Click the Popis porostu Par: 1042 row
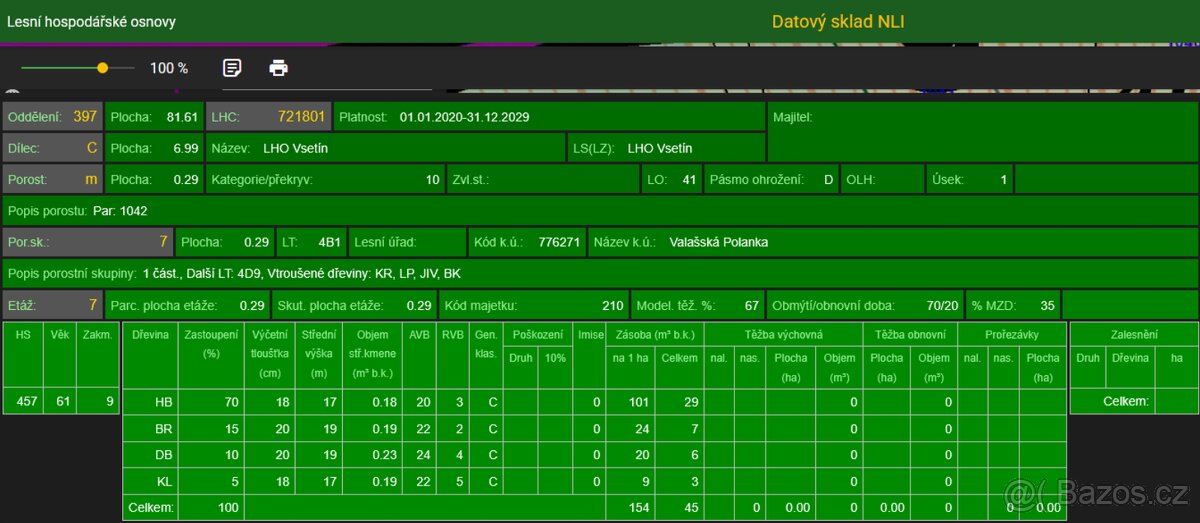 600,211
